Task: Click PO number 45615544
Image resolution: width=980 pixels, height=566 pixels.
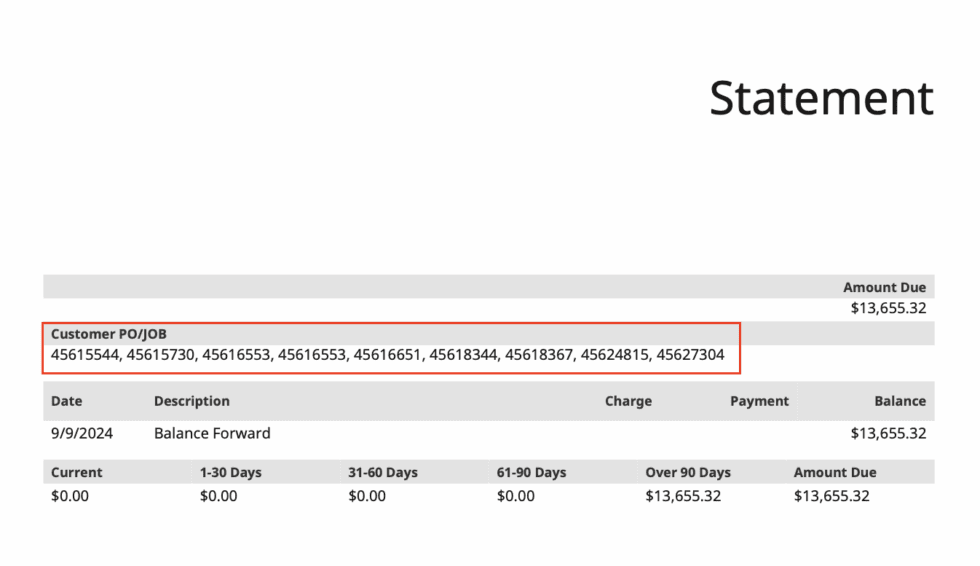Action: 85,355
